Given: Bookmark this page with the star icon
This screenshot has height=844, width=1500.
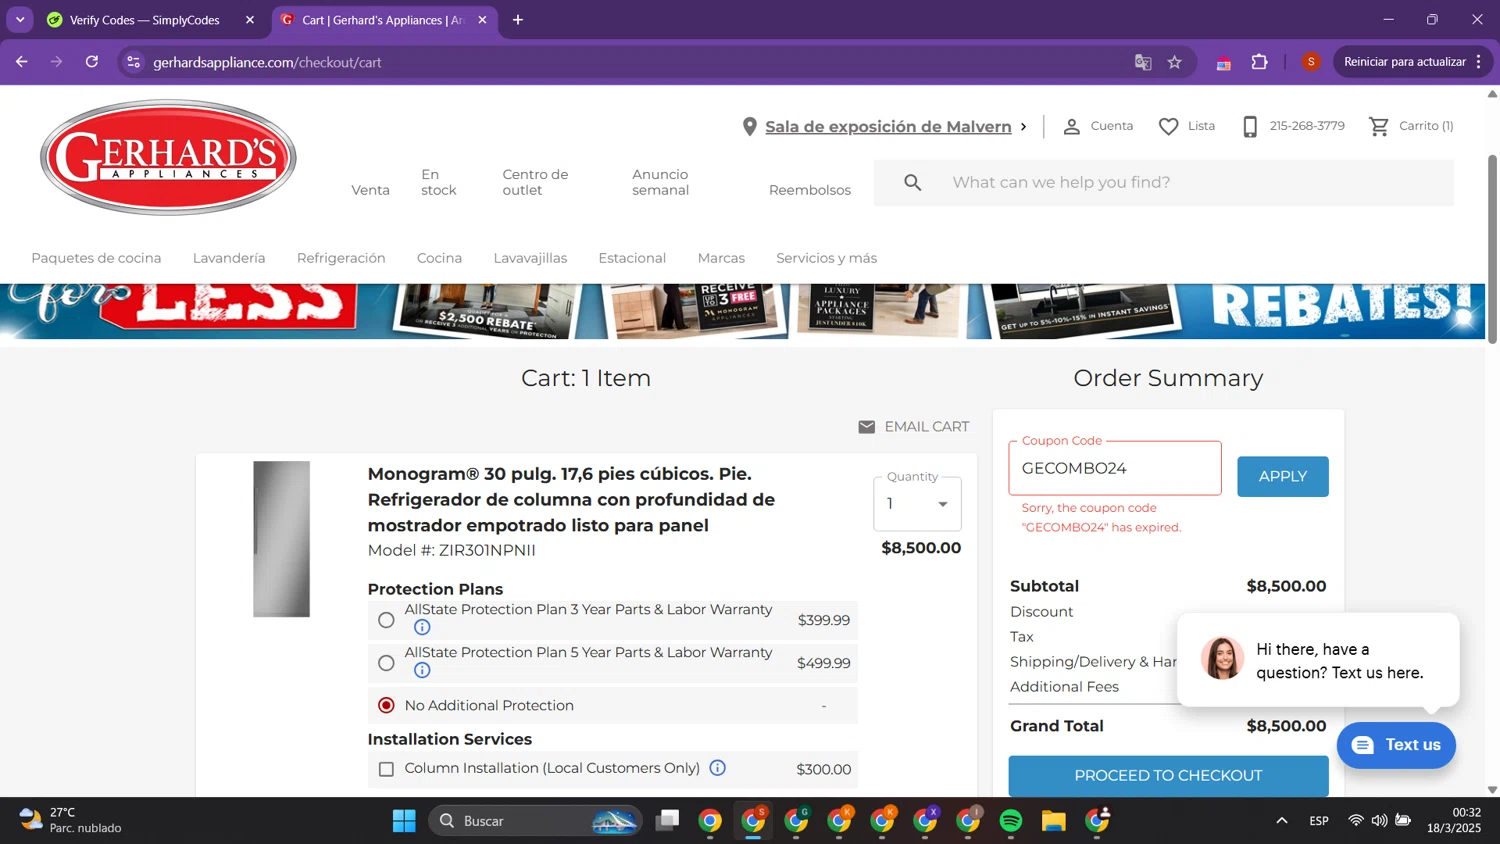Looking at the screenshot, I should click(1175, 62).
